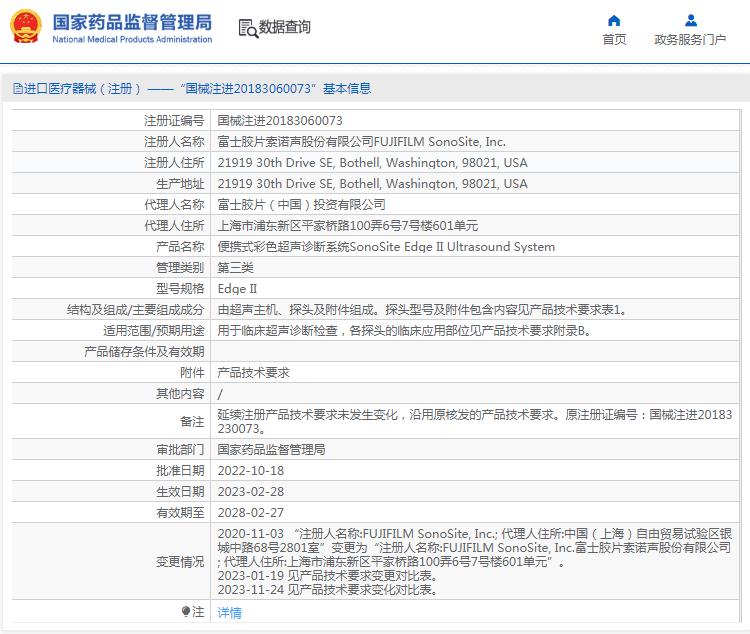Select the 产品名称 label
Viewport: 750px width, 634px height.
[180, 246]
